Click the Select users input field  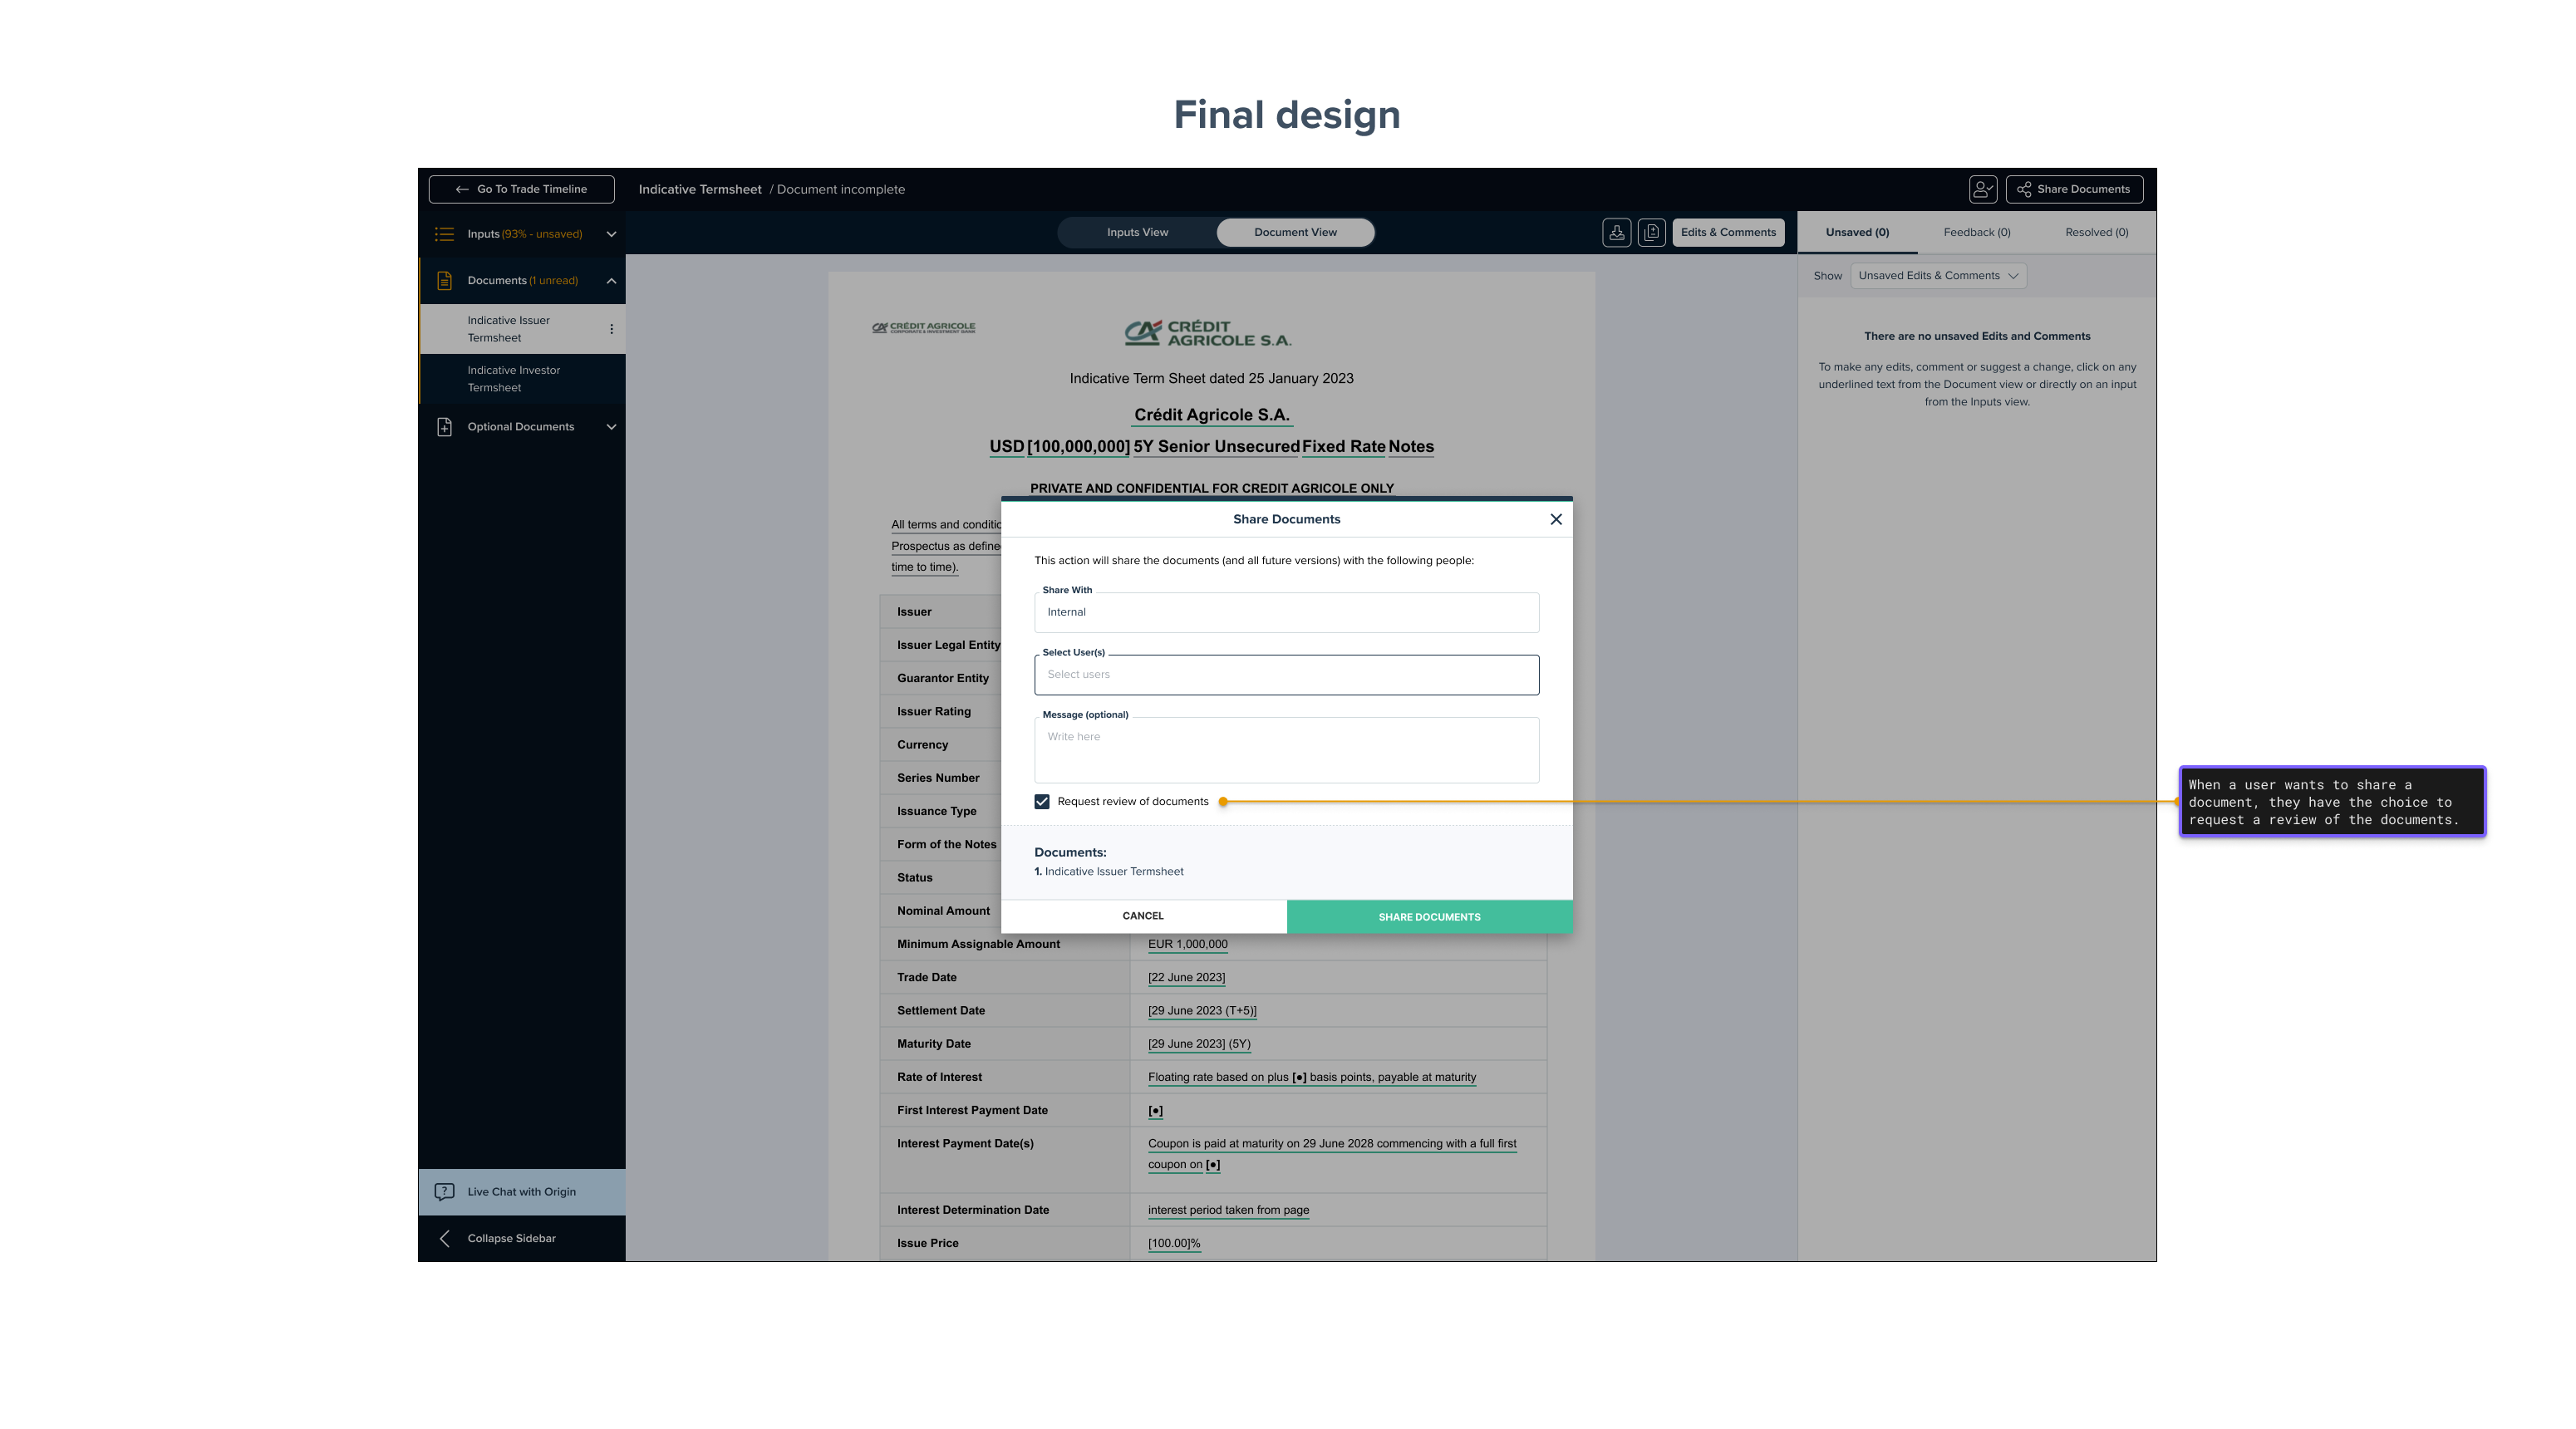(1286, 675)
